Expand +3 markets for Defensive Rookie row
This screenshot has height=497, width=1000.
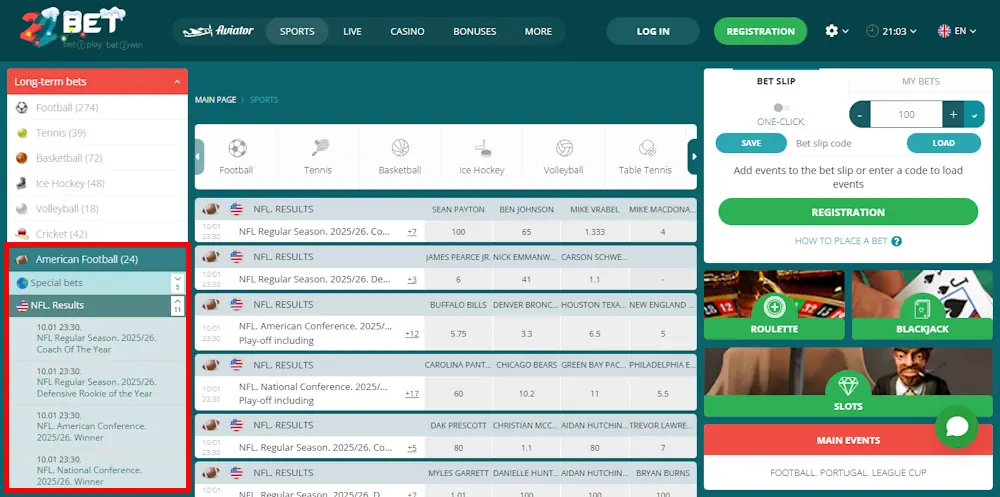412,279
